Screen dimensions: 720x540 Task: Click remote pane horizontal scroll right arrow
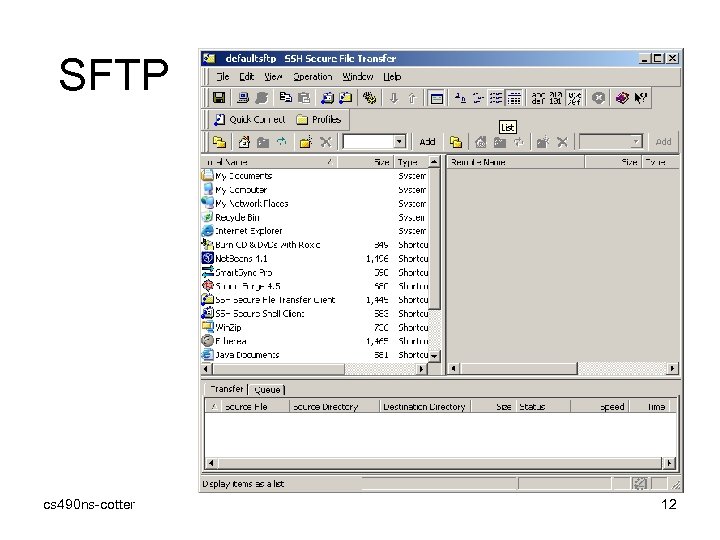coord(673,368)
